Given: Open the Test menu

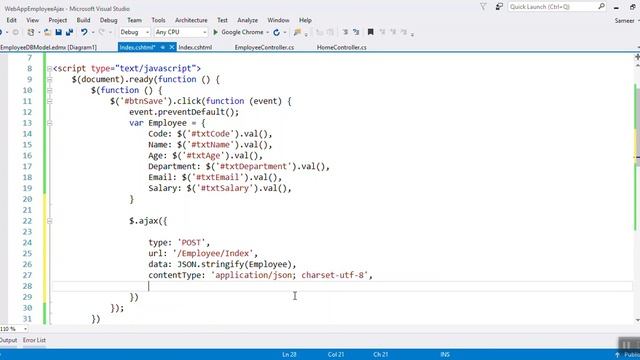Looking at the screenshot, I should coord(222,20).
